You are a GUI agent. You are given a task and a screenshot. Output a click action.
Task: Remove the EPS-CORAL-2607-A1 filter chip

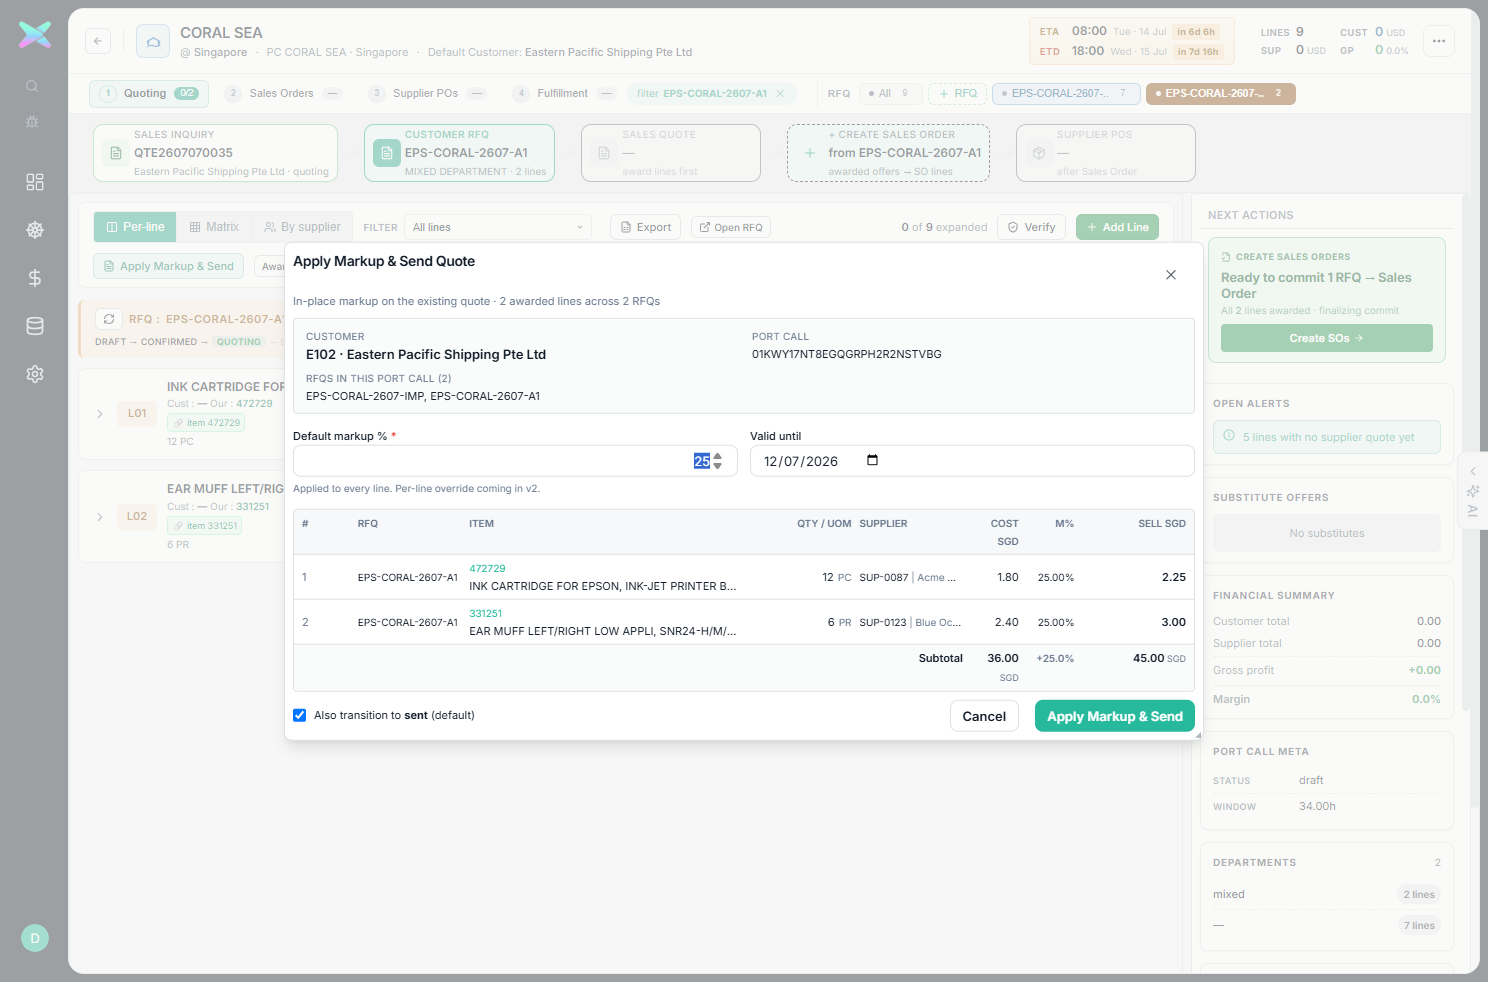(x=780, y=94)
